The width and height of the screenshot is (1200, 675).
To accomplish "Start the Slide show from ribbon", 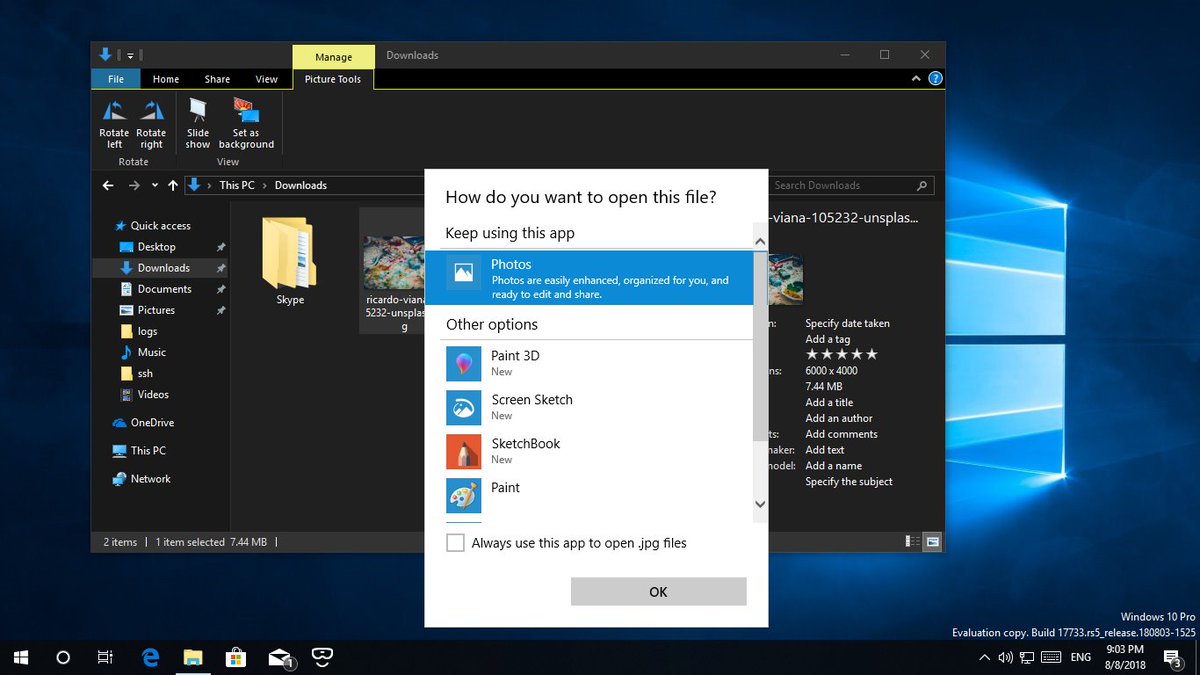I will pos(198,124).
